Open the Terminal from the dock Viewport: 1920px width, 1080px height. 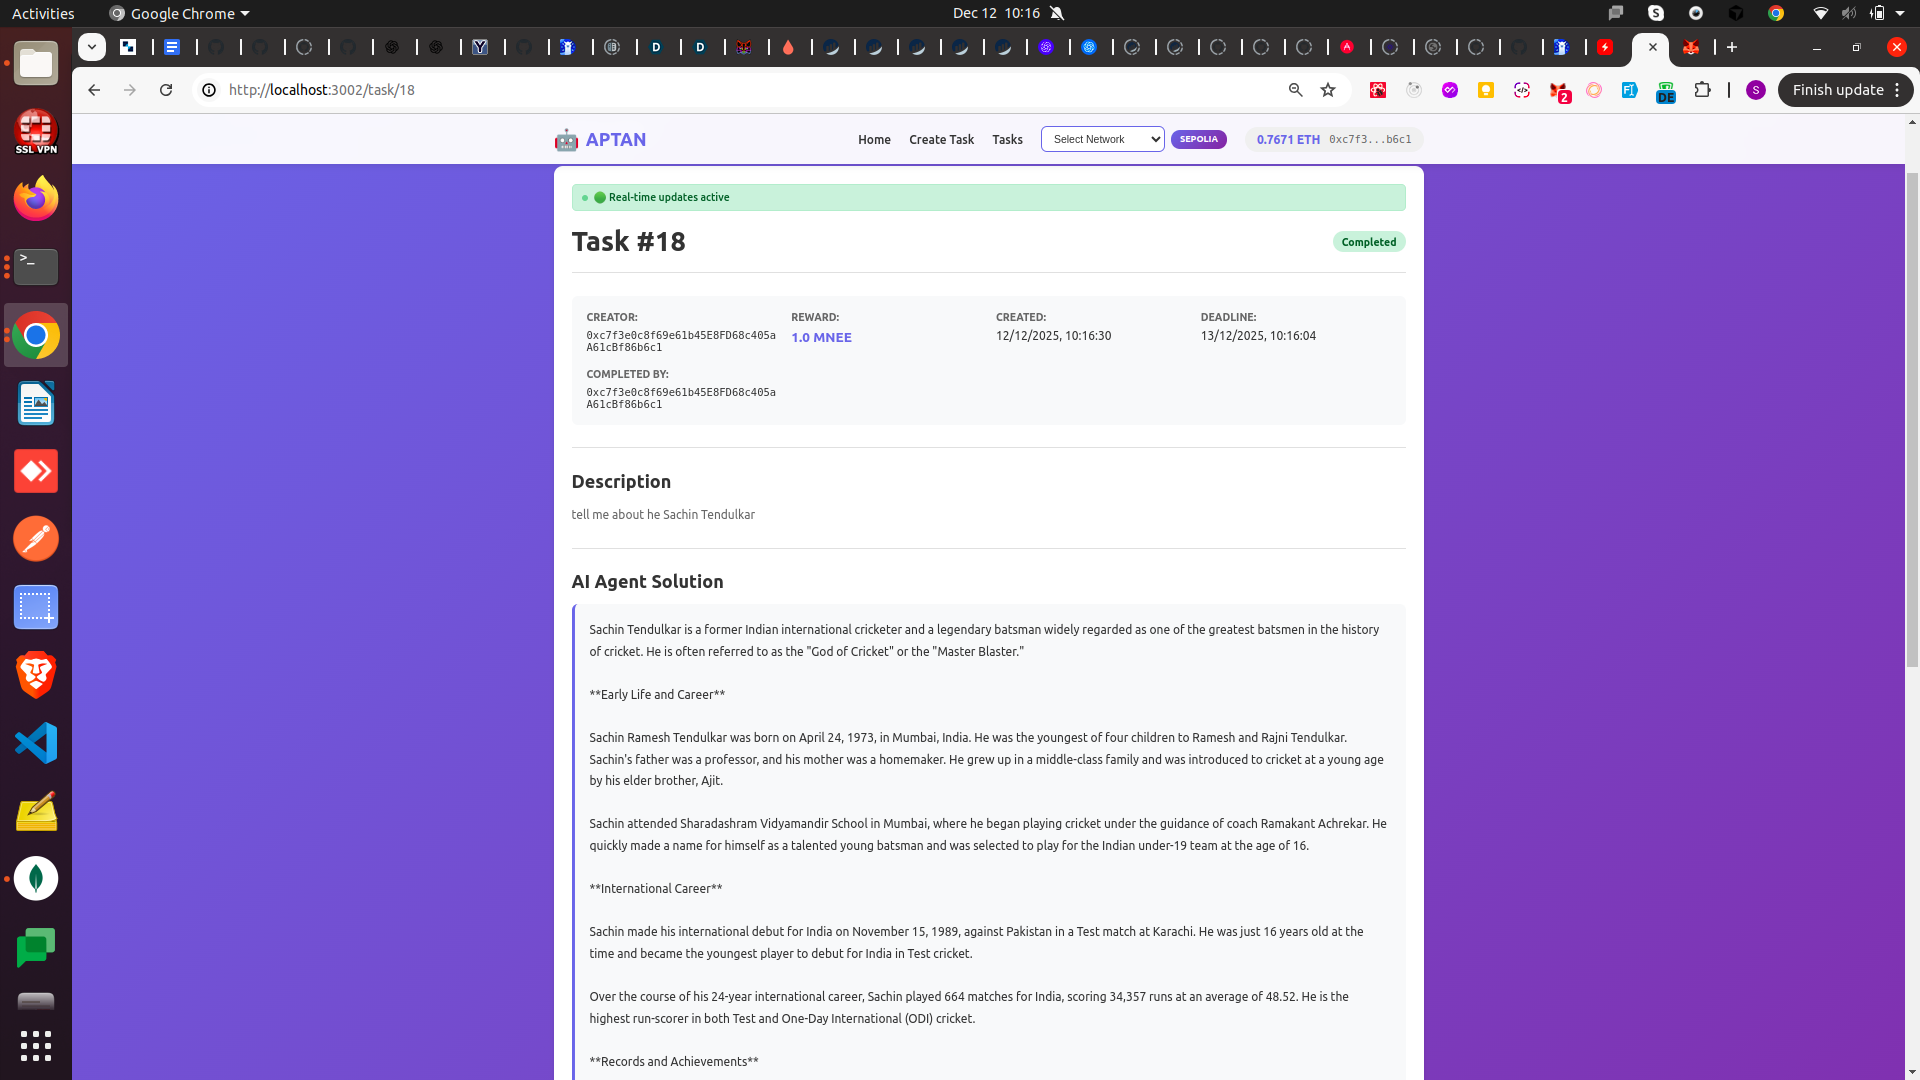(x=36, y=267)
